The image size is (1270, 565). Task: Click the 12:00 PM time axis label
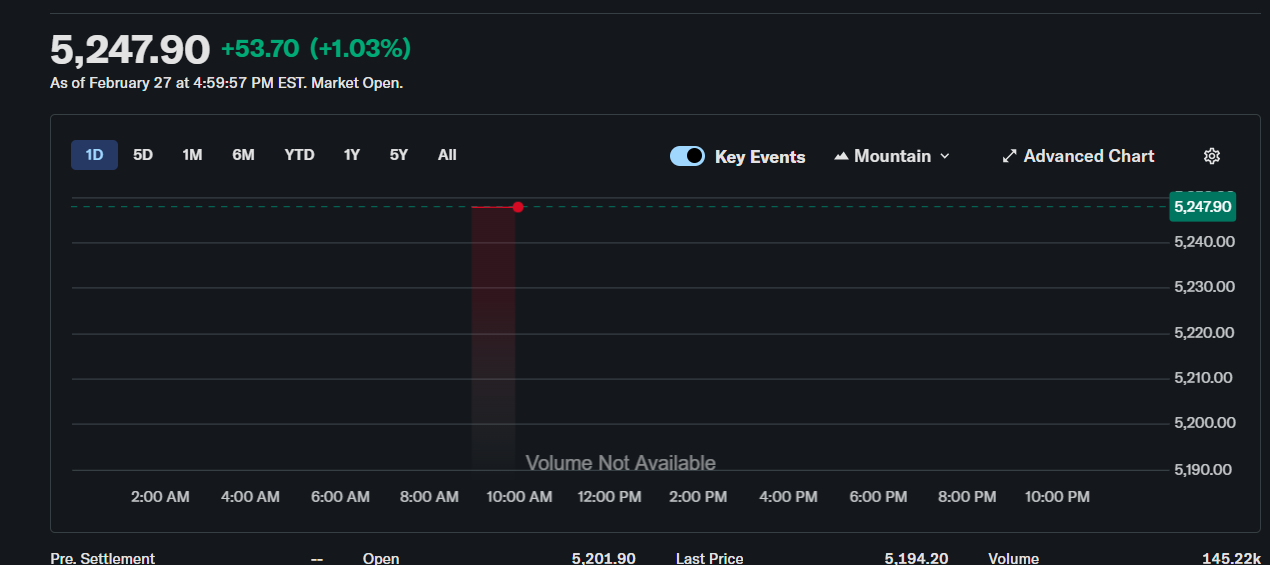(x=609, y=497)
